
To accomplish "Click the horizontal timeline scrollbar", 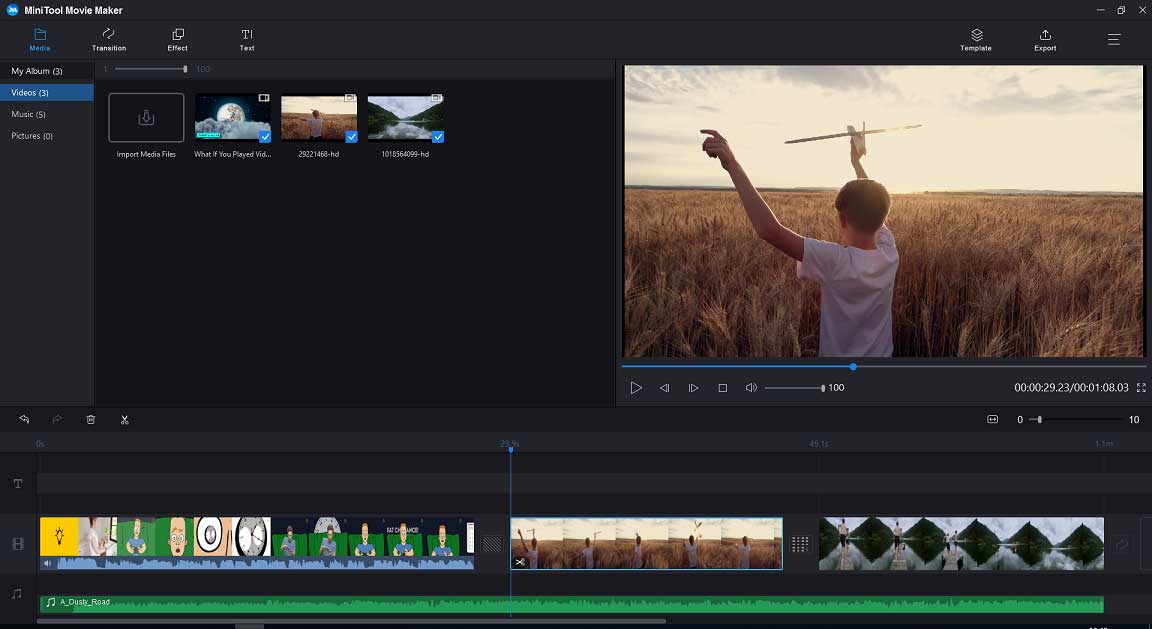I will [x=351, y=622].
